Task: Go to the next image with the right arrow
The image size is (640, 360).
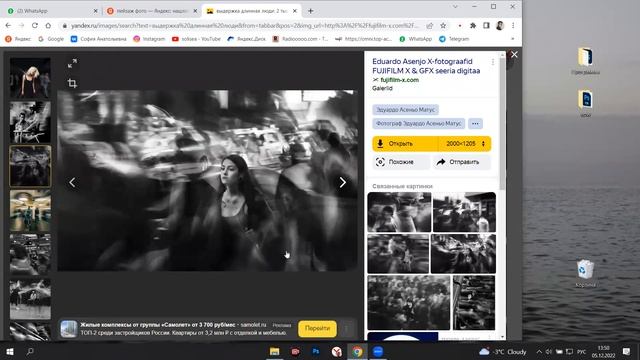Action: [342, 182]
